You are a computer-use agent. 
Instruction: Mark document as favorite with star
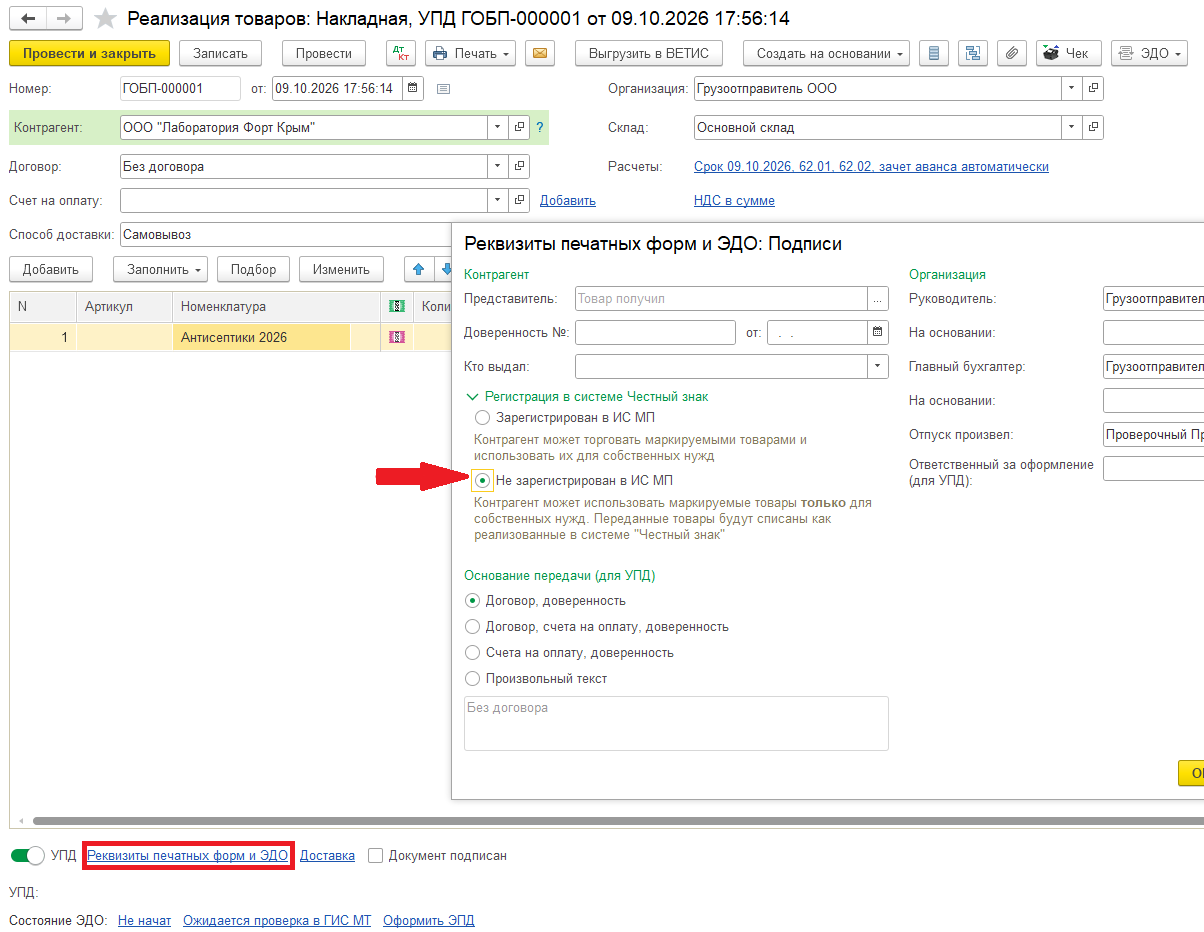pyautogui.click(x=105, y=19)
